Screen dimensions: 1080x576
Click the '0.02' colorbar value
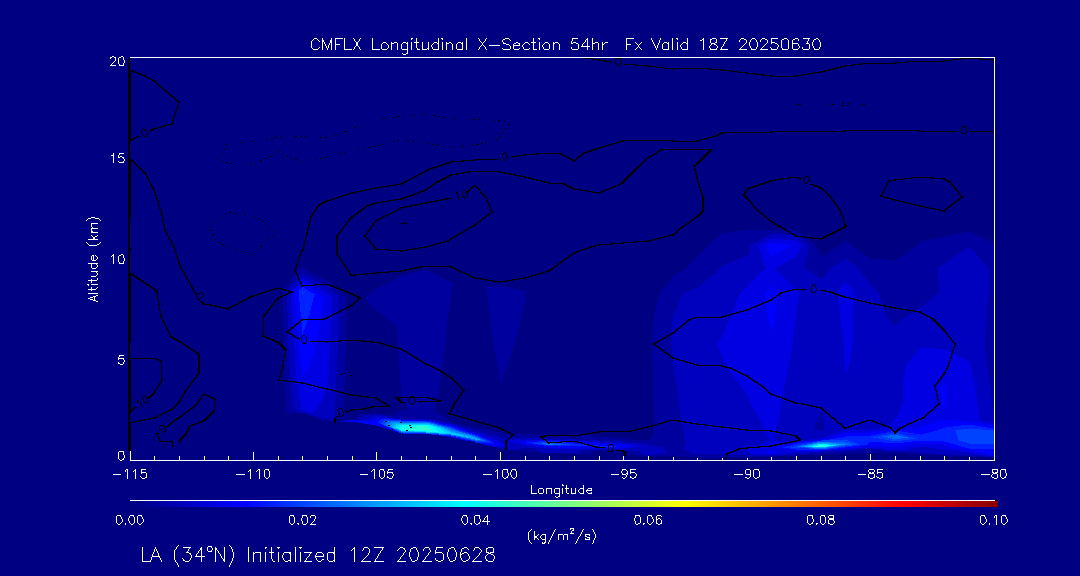click(302, 520)
